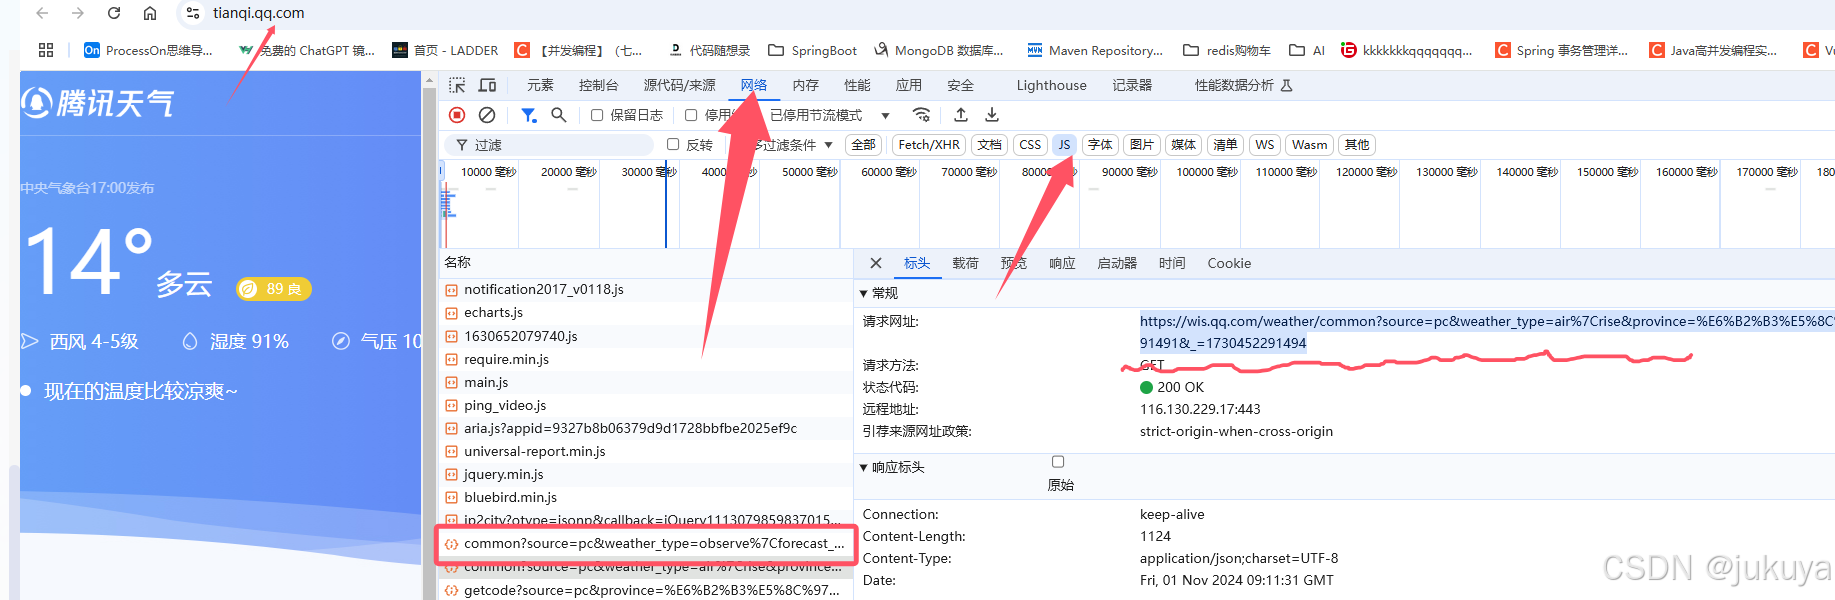Close the request details pane

[876, 263]
